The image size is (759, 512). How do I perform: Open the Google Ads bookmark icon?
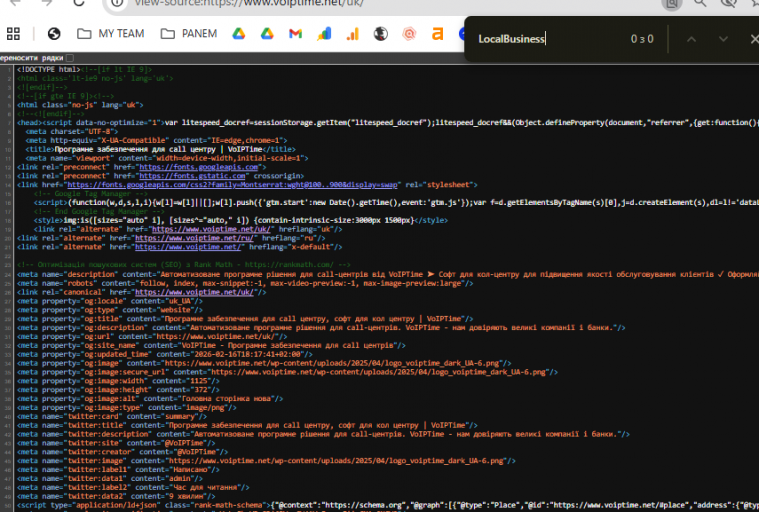coord(324,33)
